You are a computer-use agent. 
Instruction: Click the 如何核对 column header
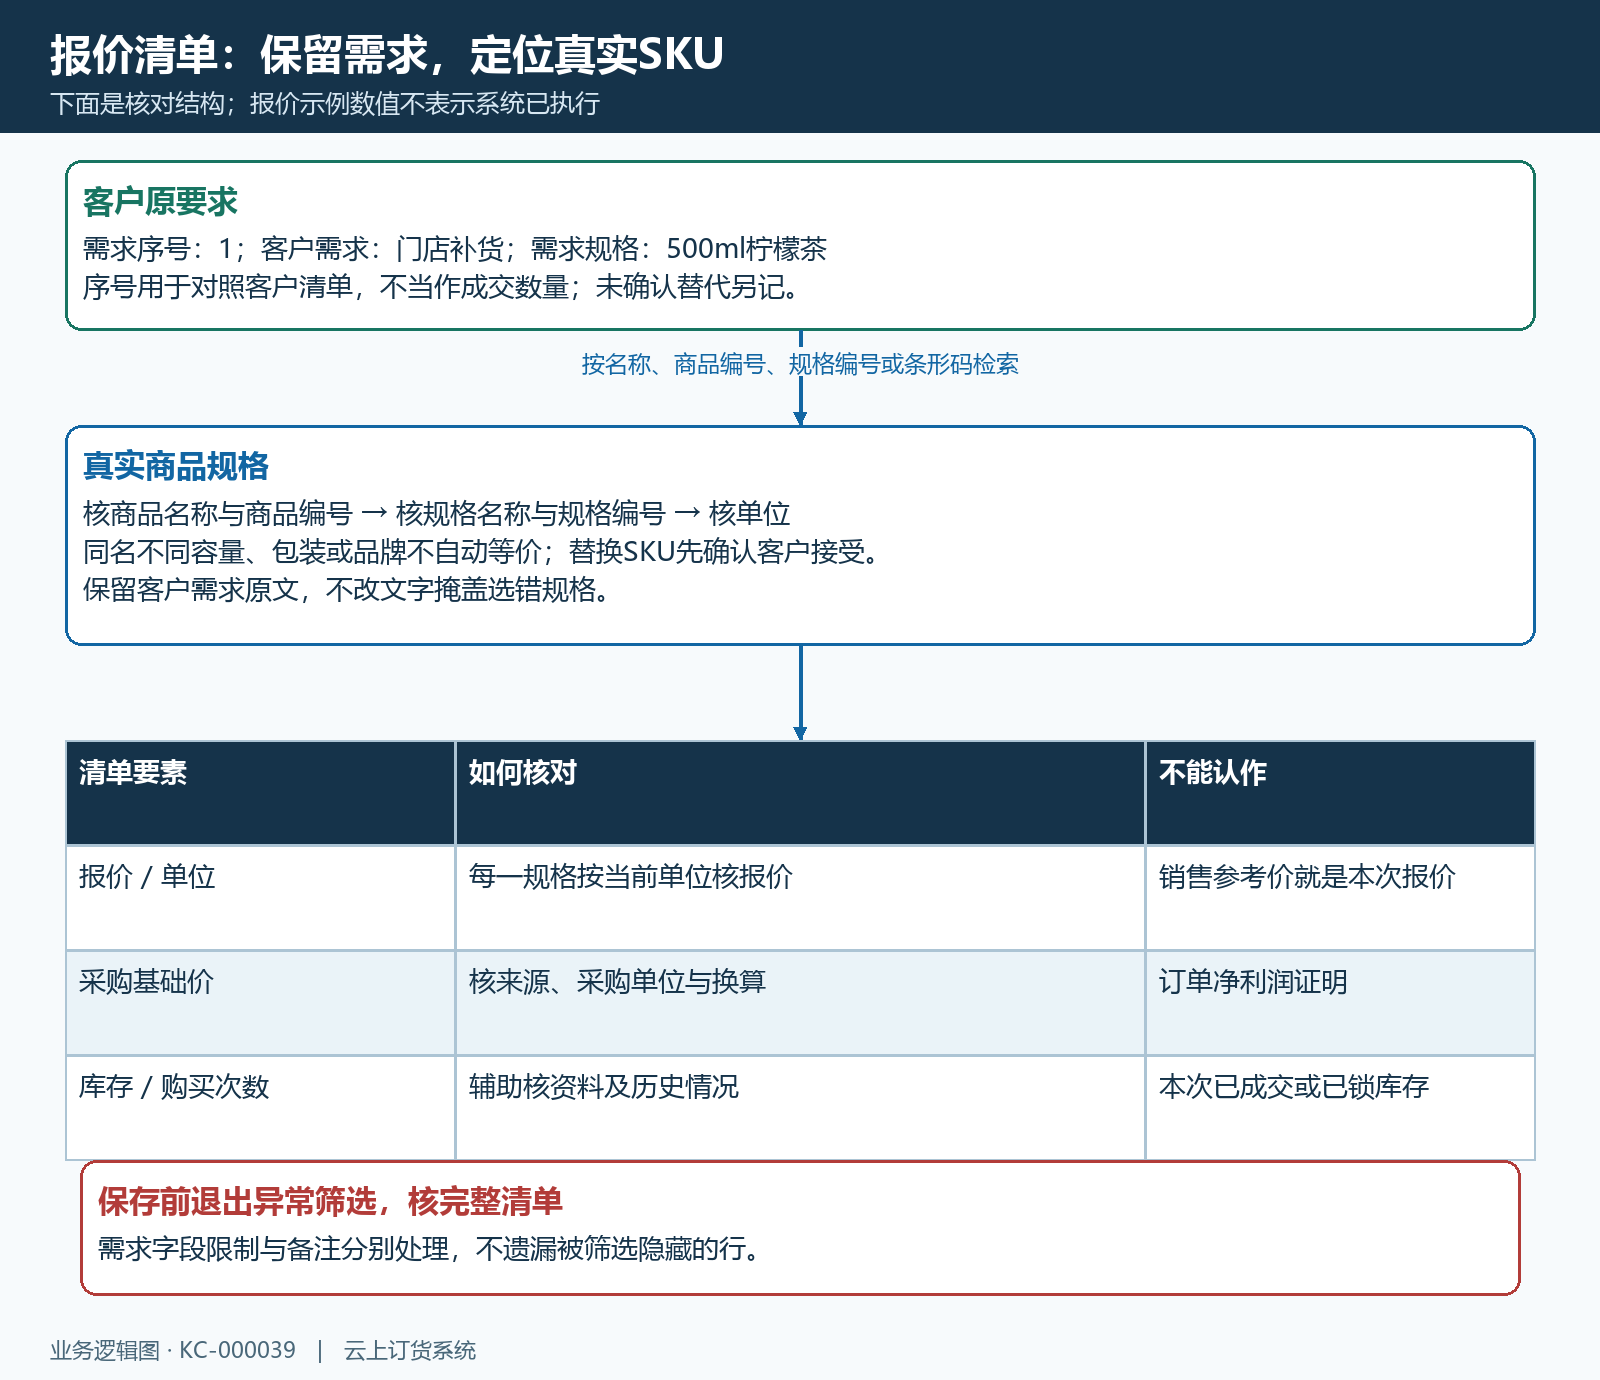point(800,793)
